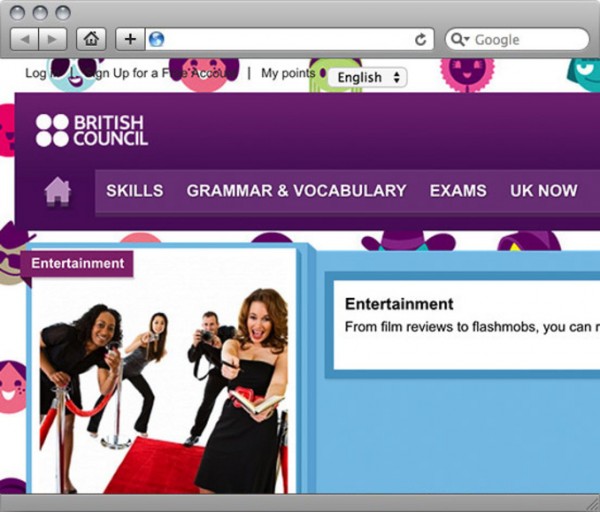Image resolution: width=600 pixels, height=512 pixels.
Task: Open the magnifier search options dropdown
Action: point(460,39)
